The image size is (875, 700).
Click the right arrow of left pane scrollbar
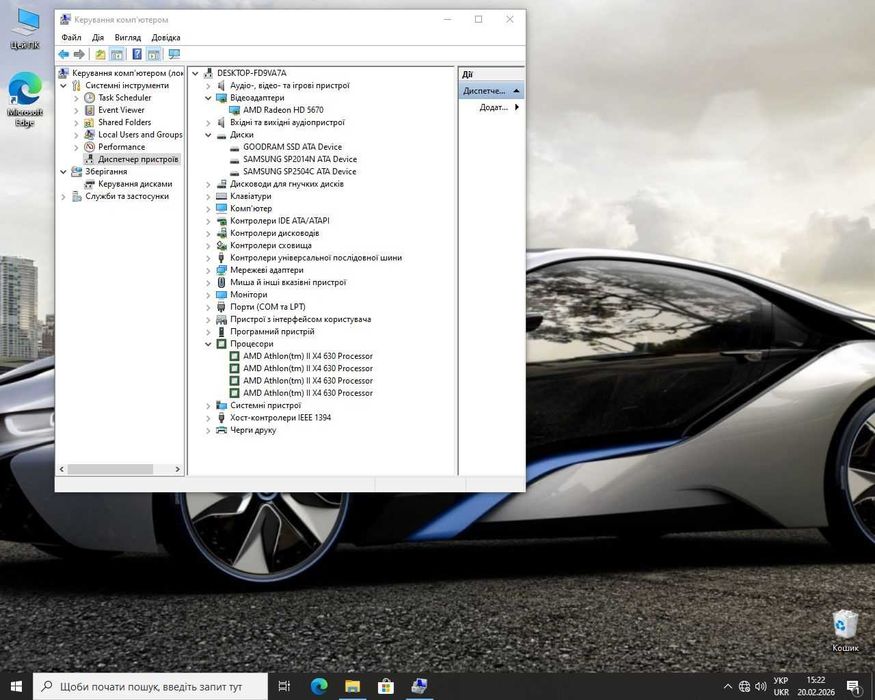[177, 469]
